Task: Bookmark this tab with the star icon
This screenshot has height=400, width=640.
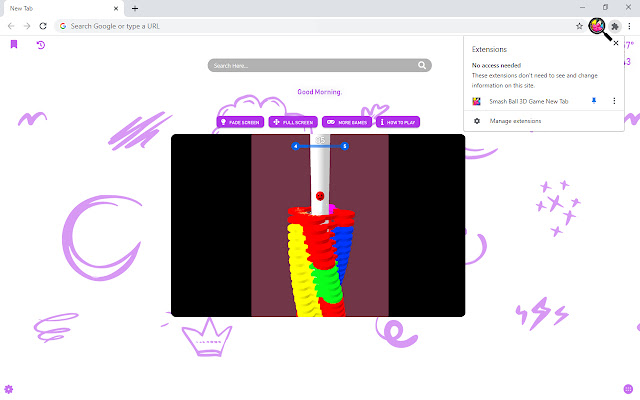Action: click(579, 26)
